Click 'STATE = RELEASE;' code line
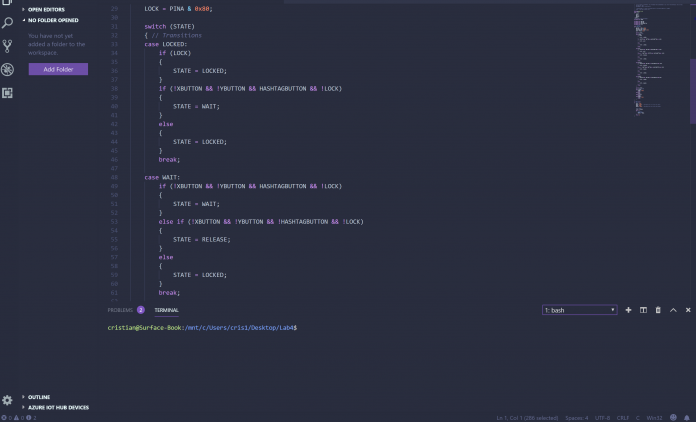The height and width of the screenshot is (422, 696). coord(202,240)
